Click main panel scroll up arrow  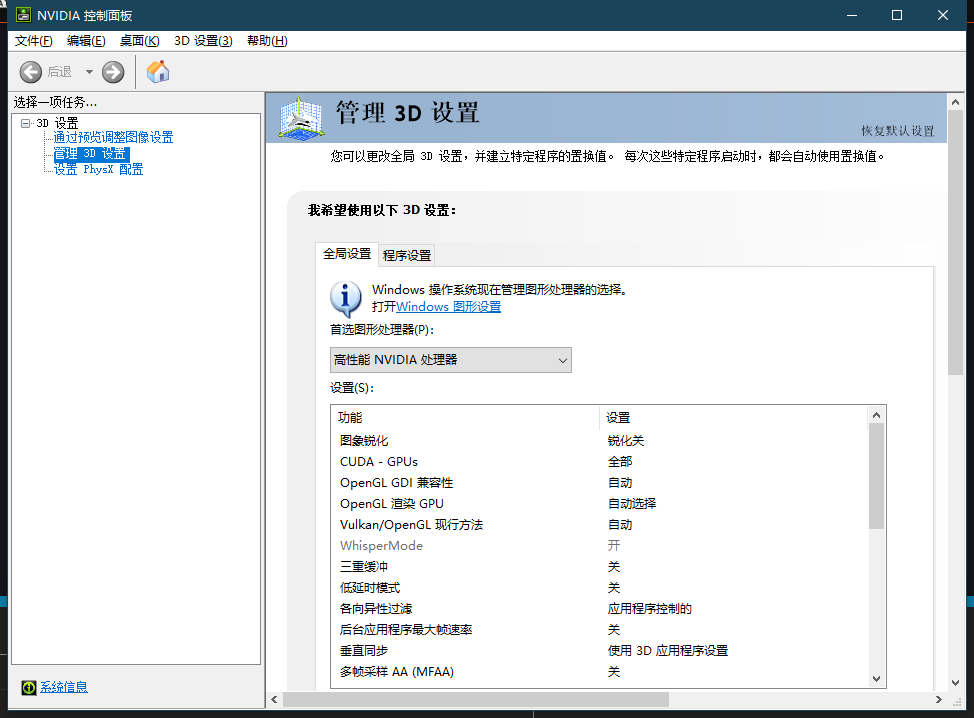click(x=955, y=102)
